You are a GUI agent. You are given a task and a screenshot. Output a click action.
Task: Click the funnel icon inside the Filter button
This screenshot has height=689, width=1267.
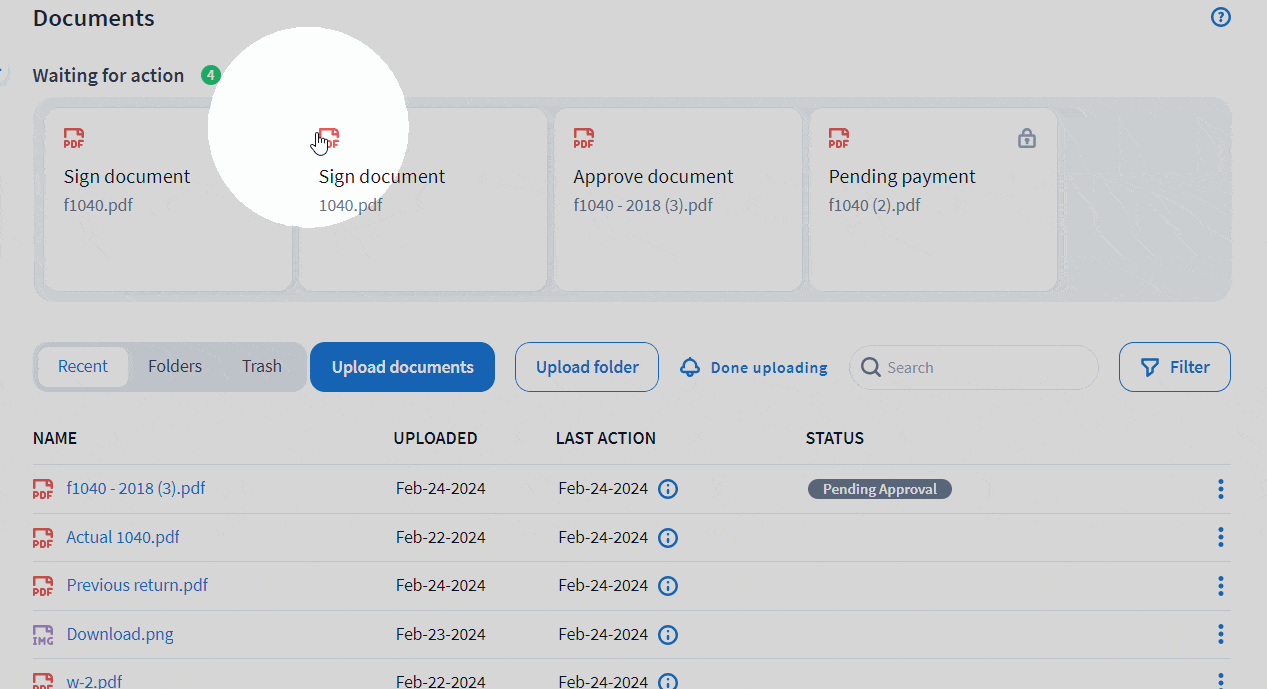pyautogui.click(x=1149, y=367)
